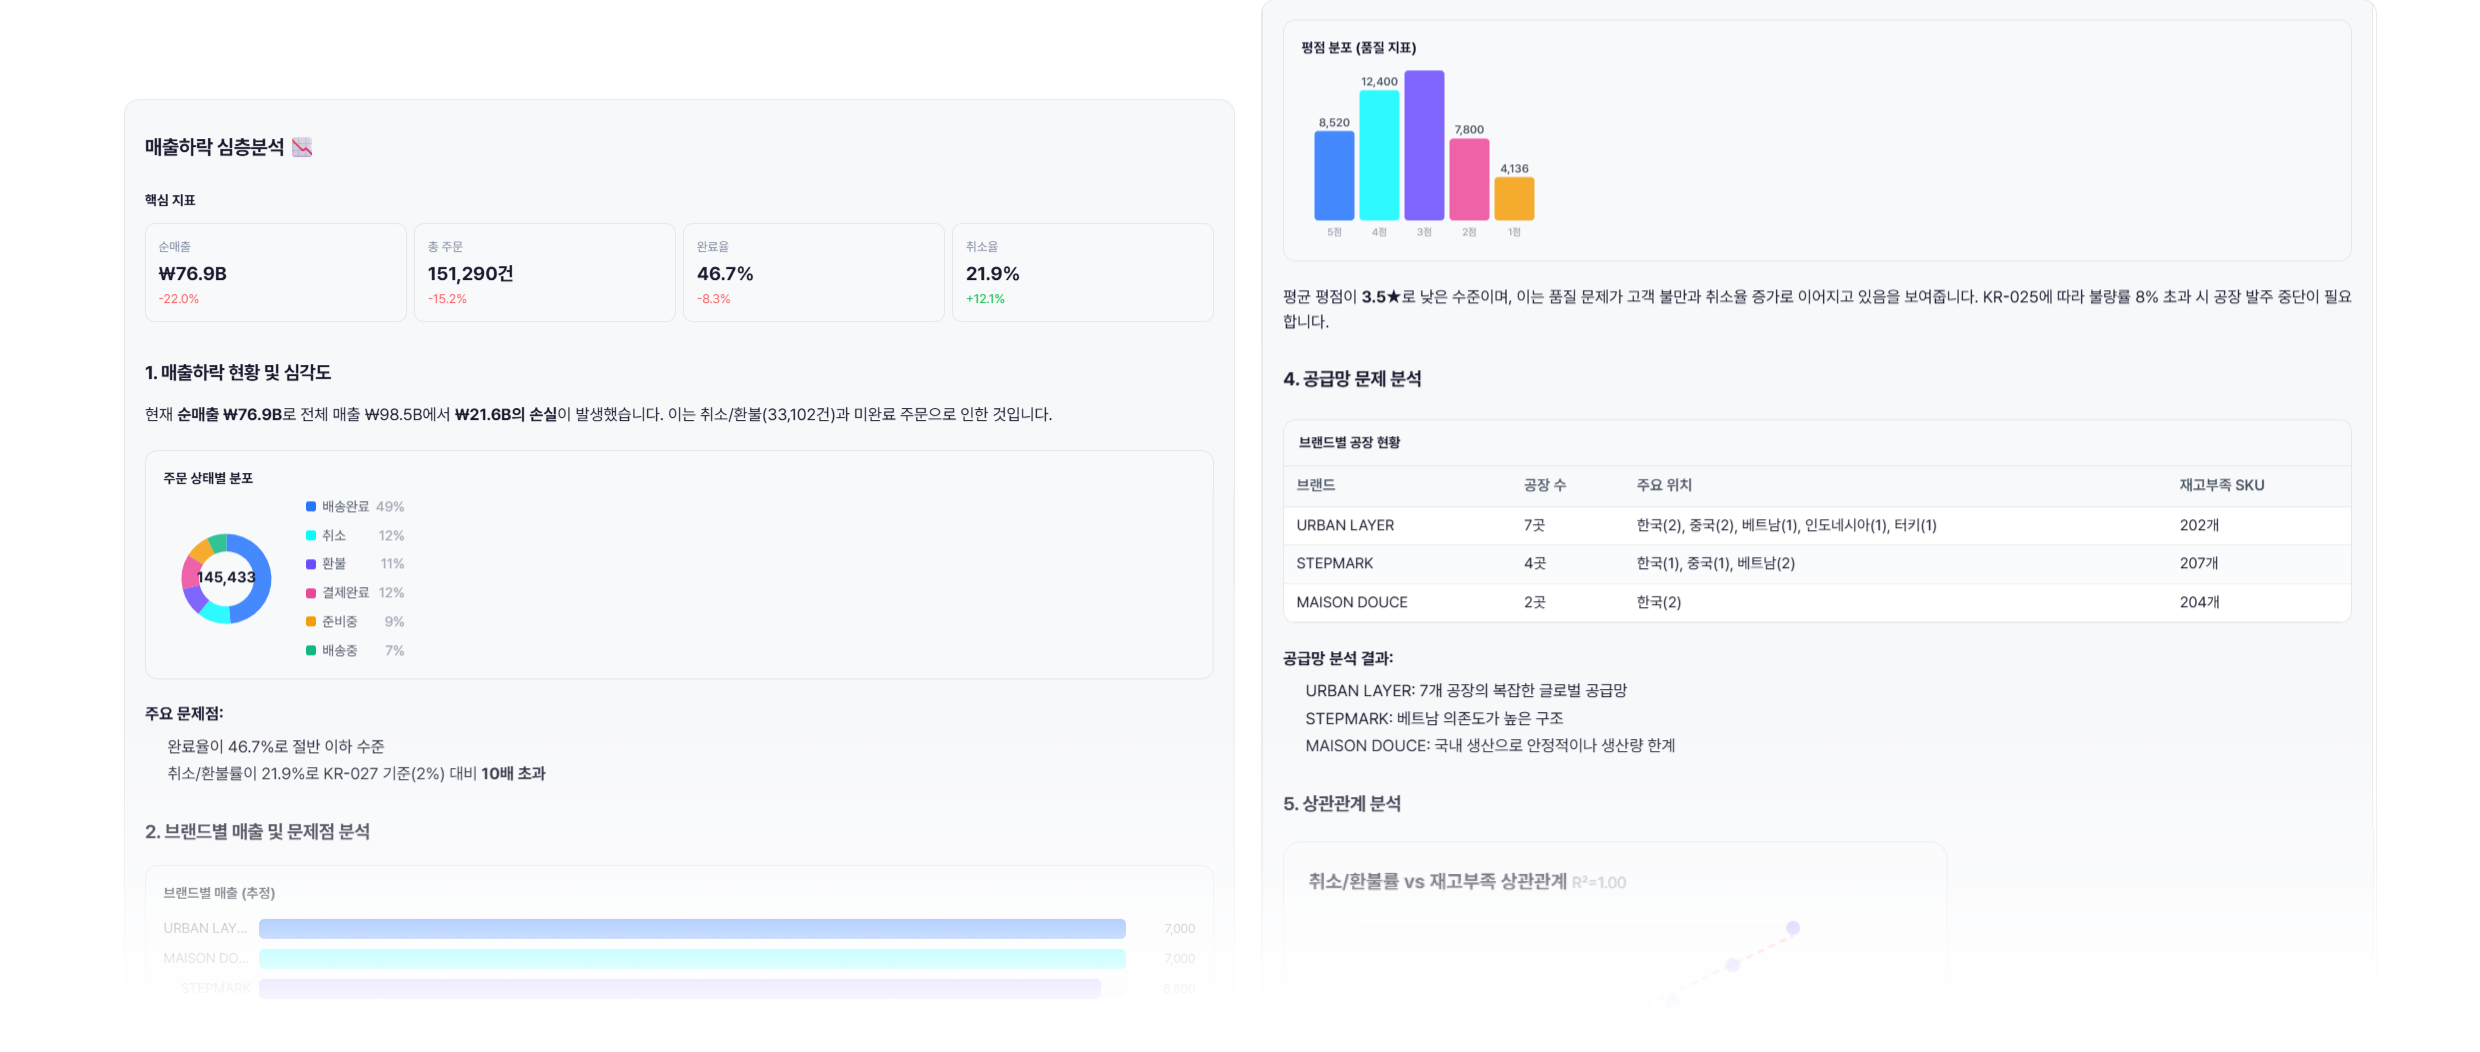
Task: Select the MAISON DOUCE table row name
Action: 1352,602
